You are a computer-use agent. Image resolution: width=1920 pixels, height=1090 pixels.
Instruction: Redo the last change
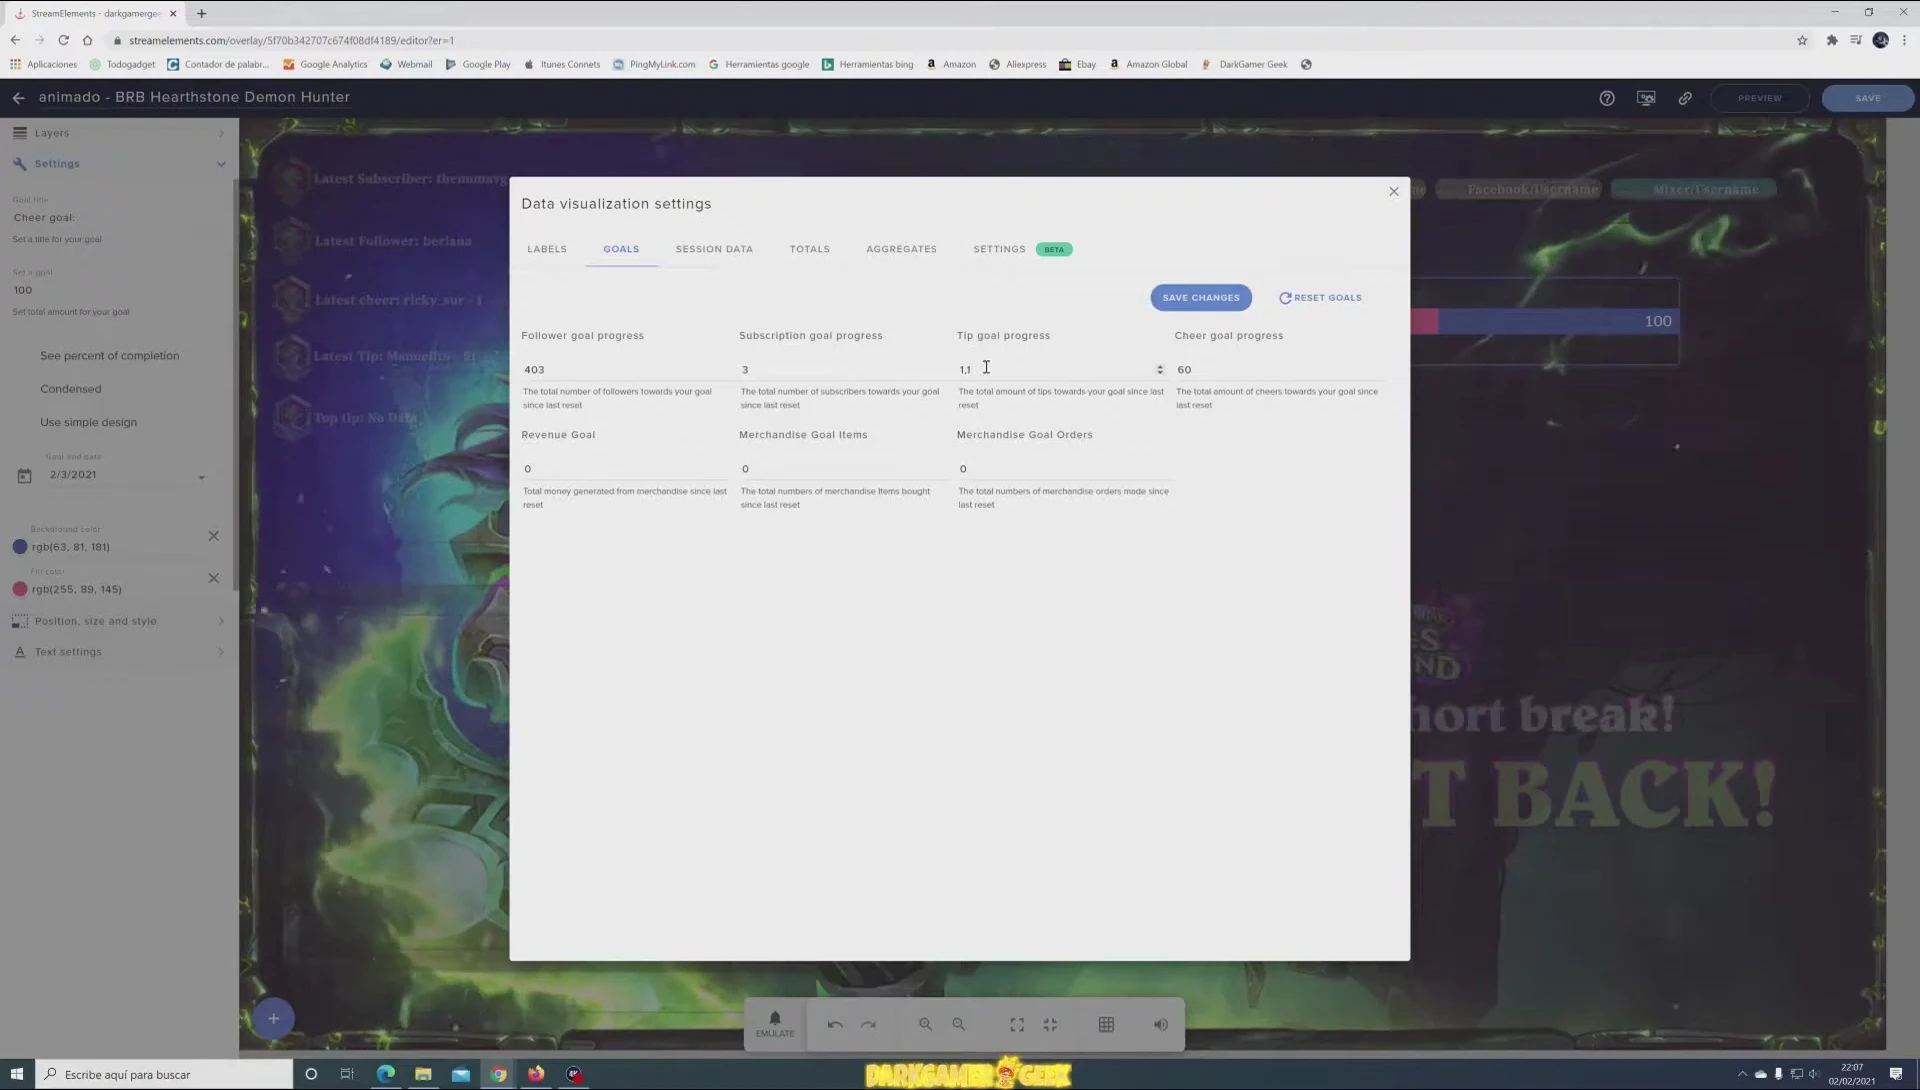coord(868,1025)
